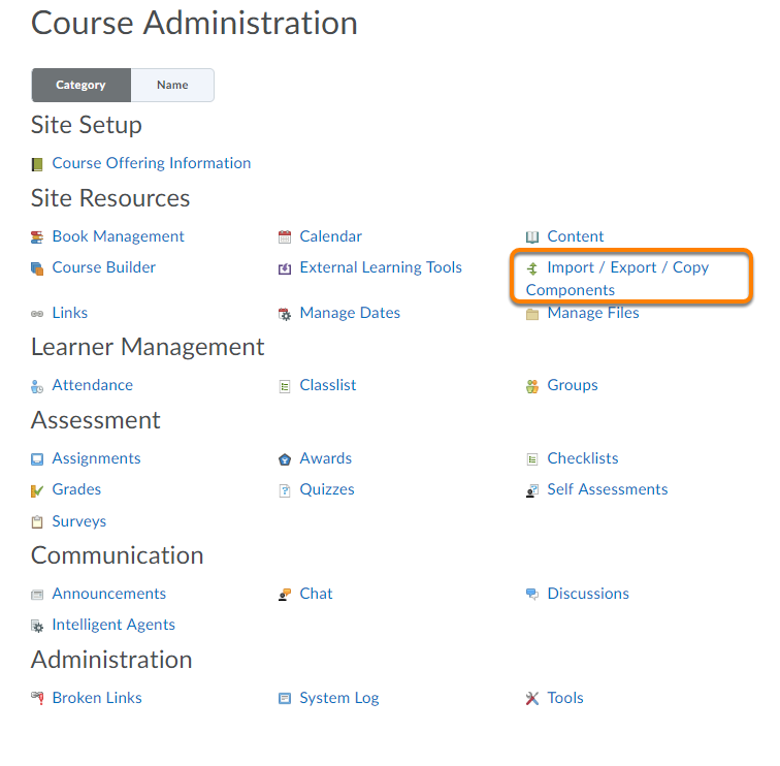This screenshot has height=766, width=780.
Task: Click the Manage Dates gear calendar icon
Action: 285,314
